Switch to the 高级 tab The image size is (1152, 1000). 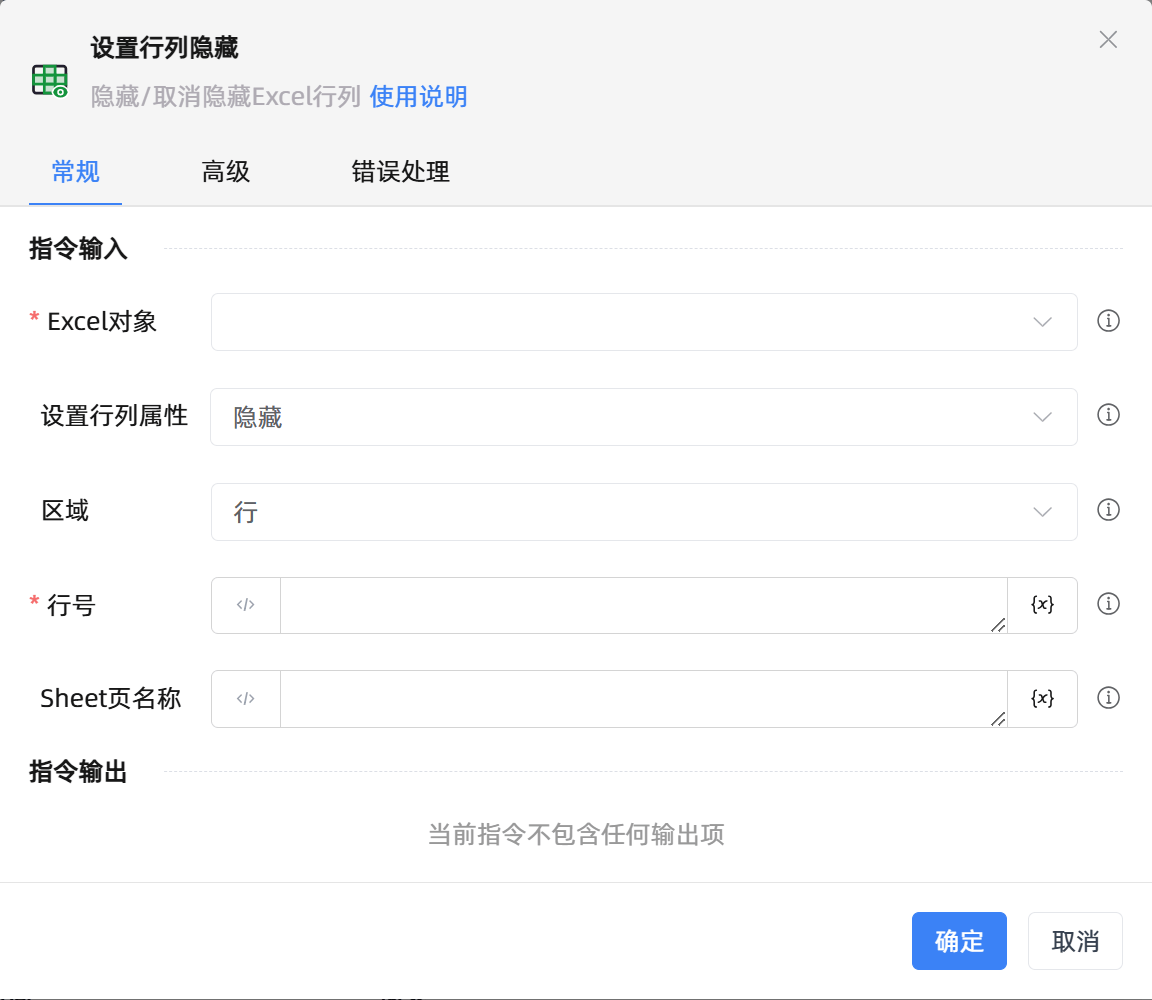pyautogui.click(x=226, y=172)
